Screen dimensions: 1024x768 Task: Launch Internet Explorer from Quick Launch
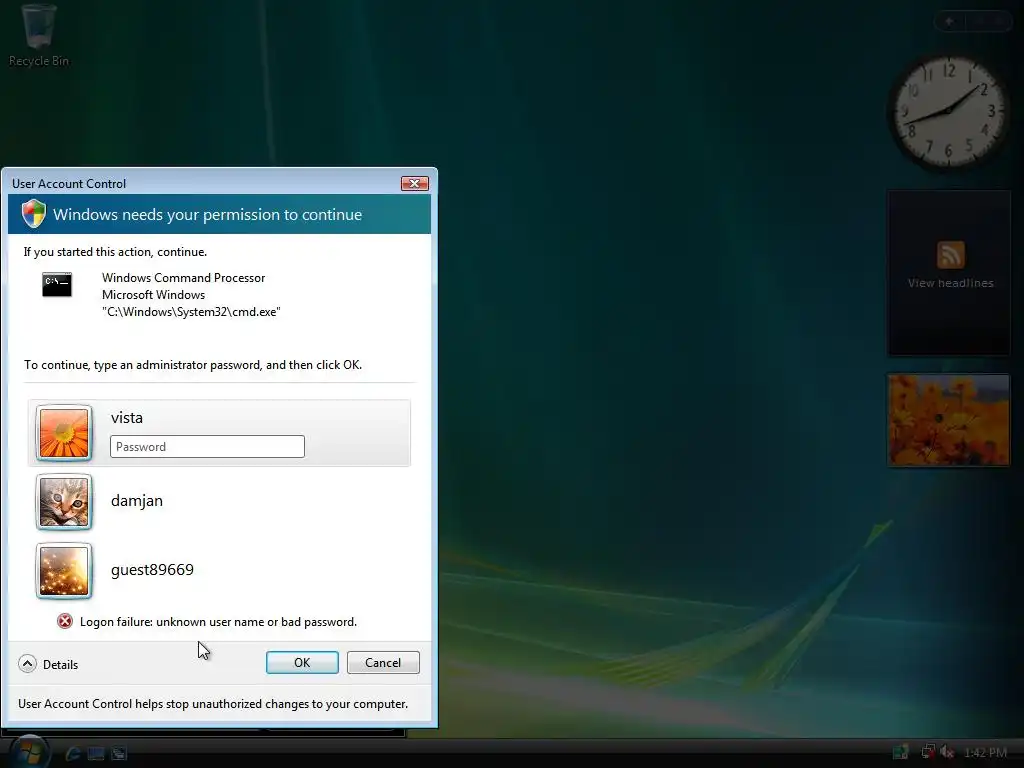pos(73,754)
